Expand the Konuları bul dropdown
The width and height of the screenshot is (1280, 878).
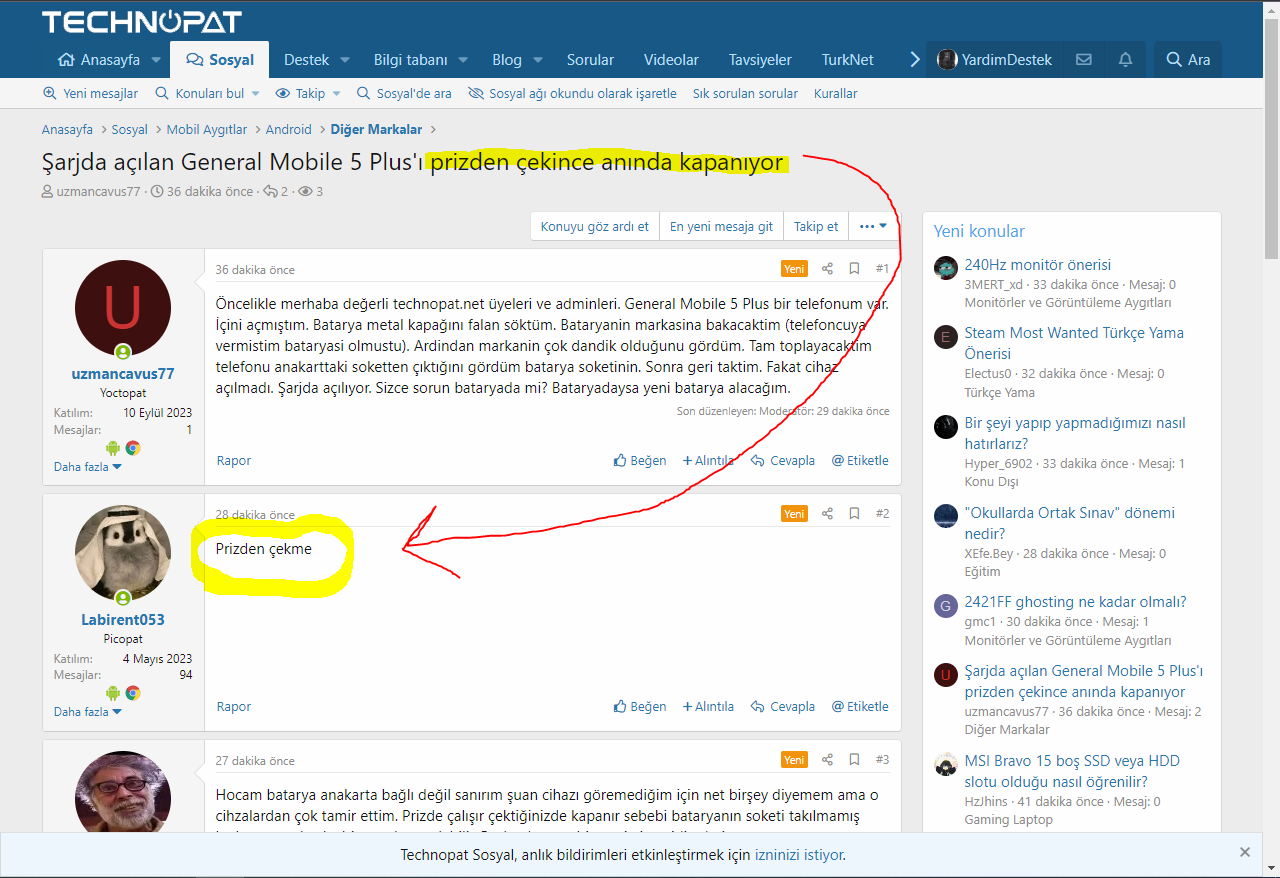click(x=255, y=94)
